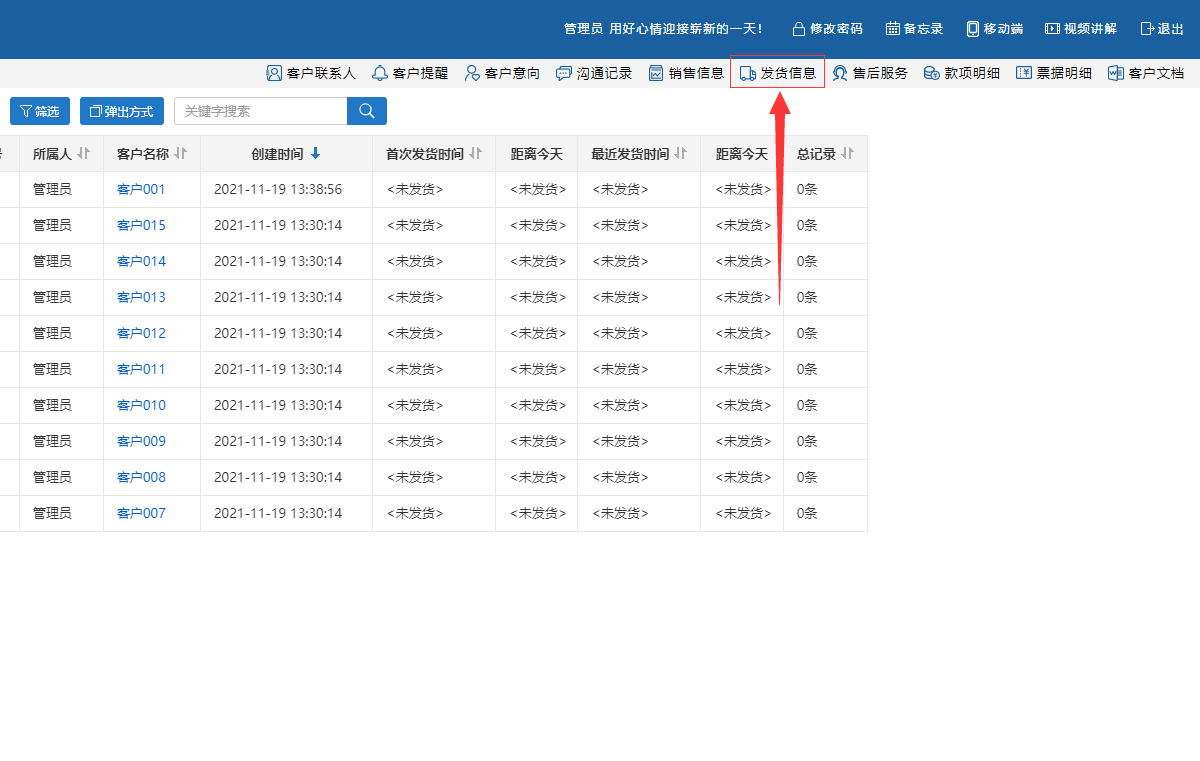This screenshot has height=761, width=1200.
Task: Click the 移动端 phone icon
Action: [x=973, y=29]
